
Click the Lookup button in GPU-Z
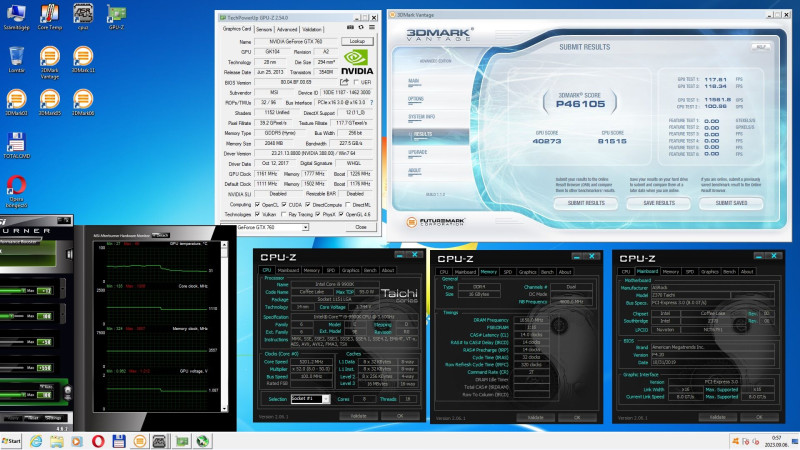[357, 41]
